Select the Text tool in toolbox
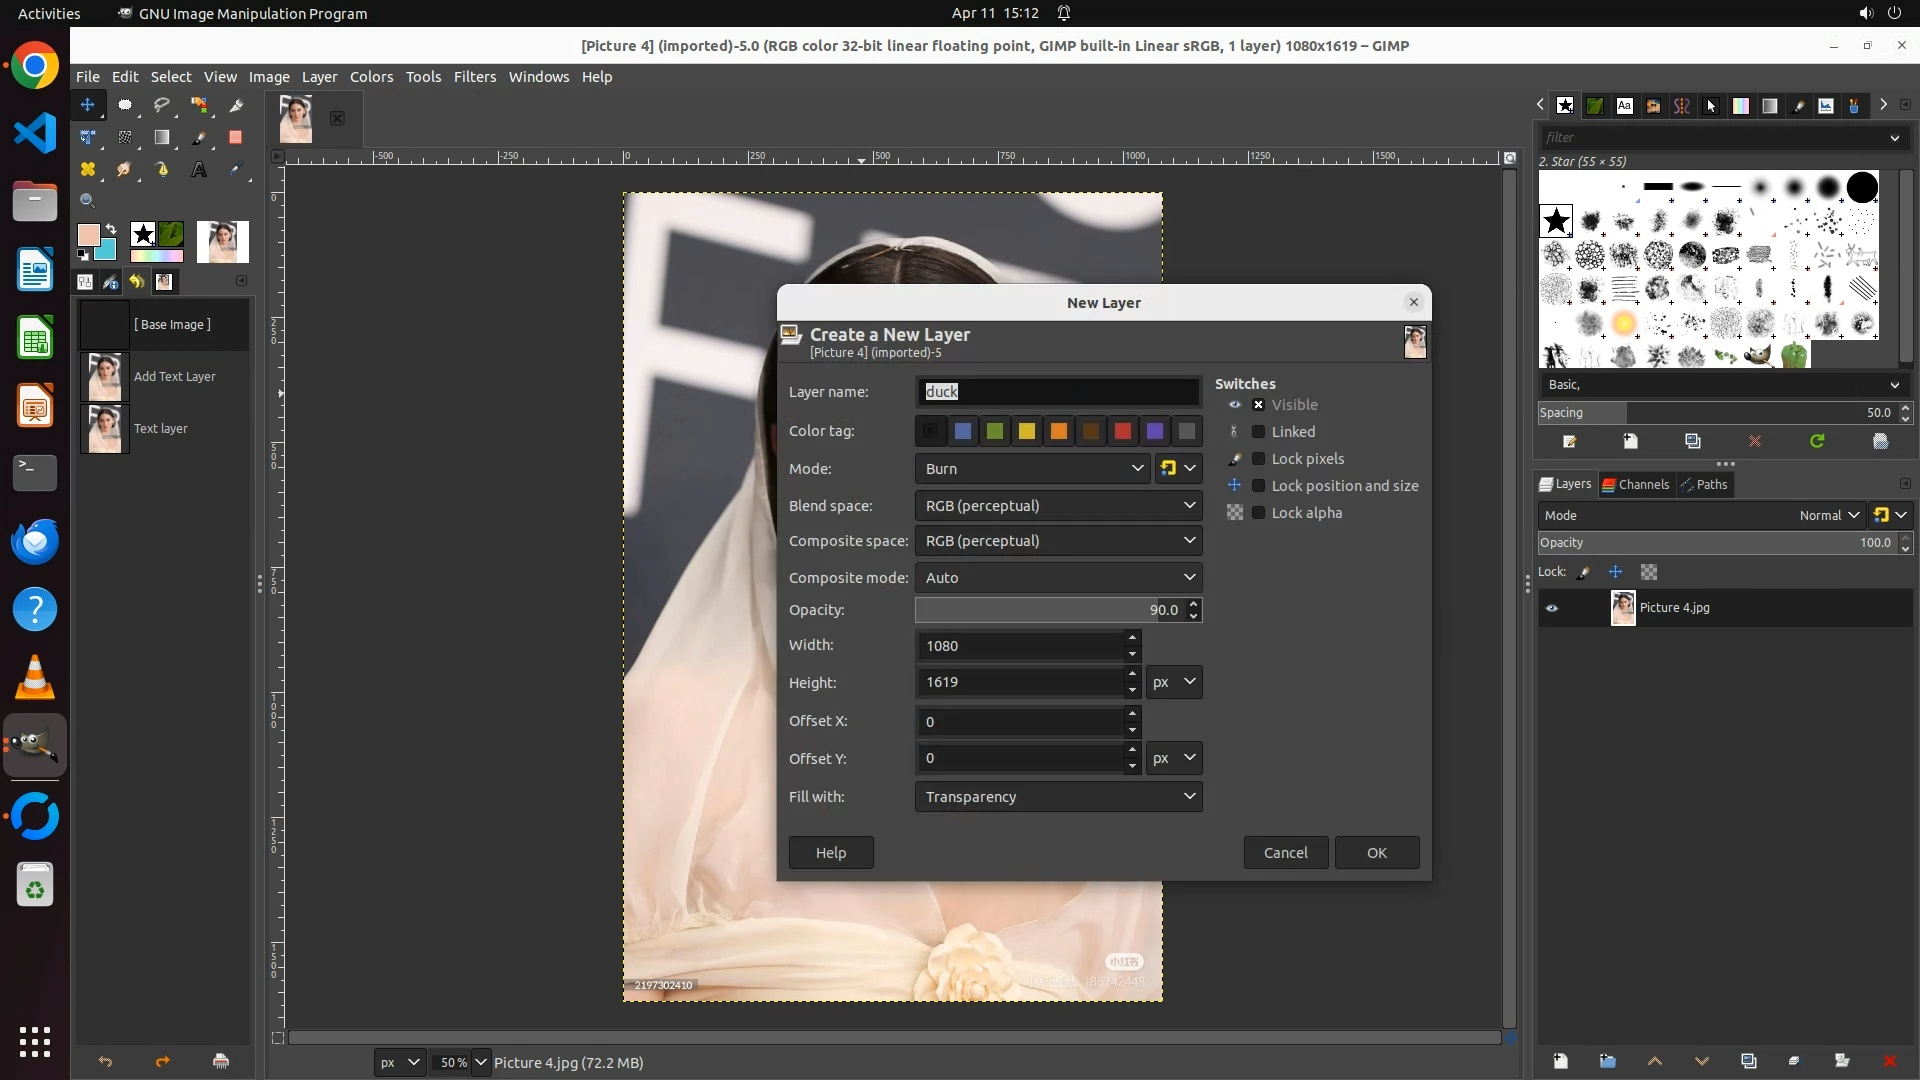Image resolution: width=1920 pixels, height=1080 pixels. [199, 170]
